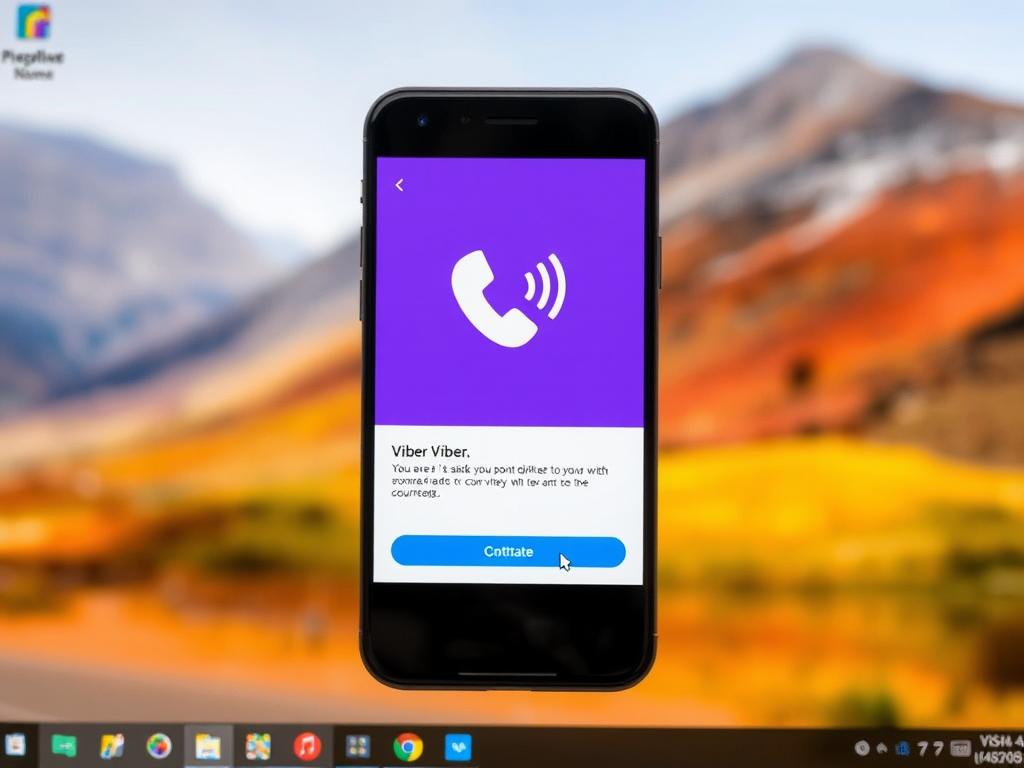Open the desktop shortcut icon at top-left
1024x768 pixels.
[34, 22]
